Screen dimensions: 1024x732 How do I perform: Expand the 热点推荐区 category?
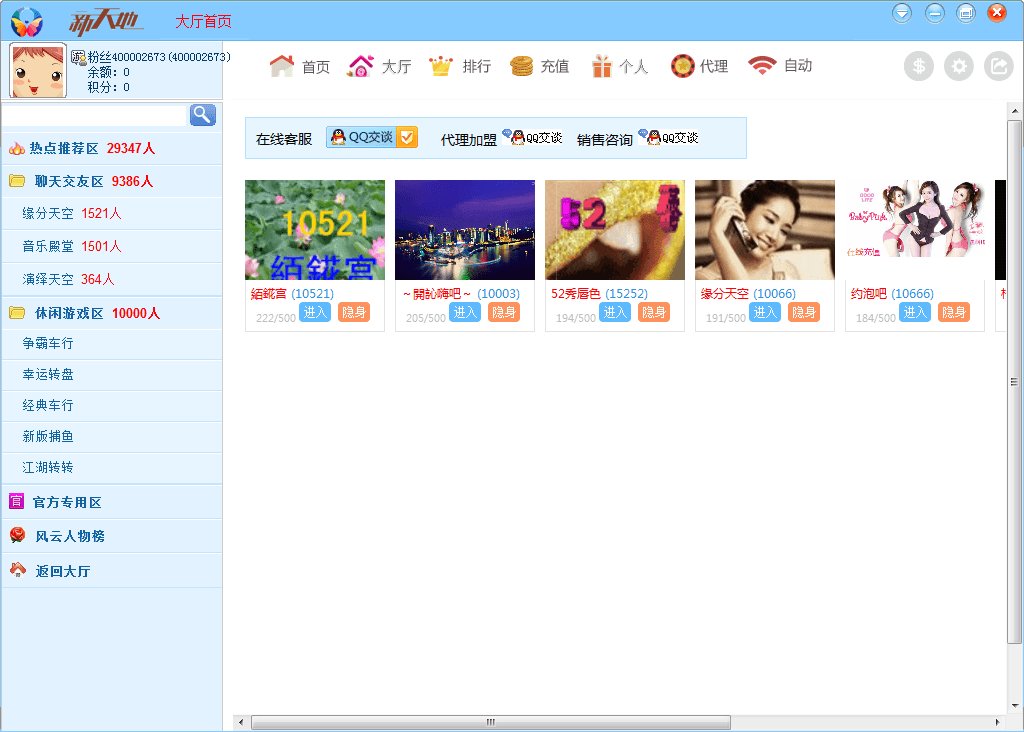[x=80, y=148]
